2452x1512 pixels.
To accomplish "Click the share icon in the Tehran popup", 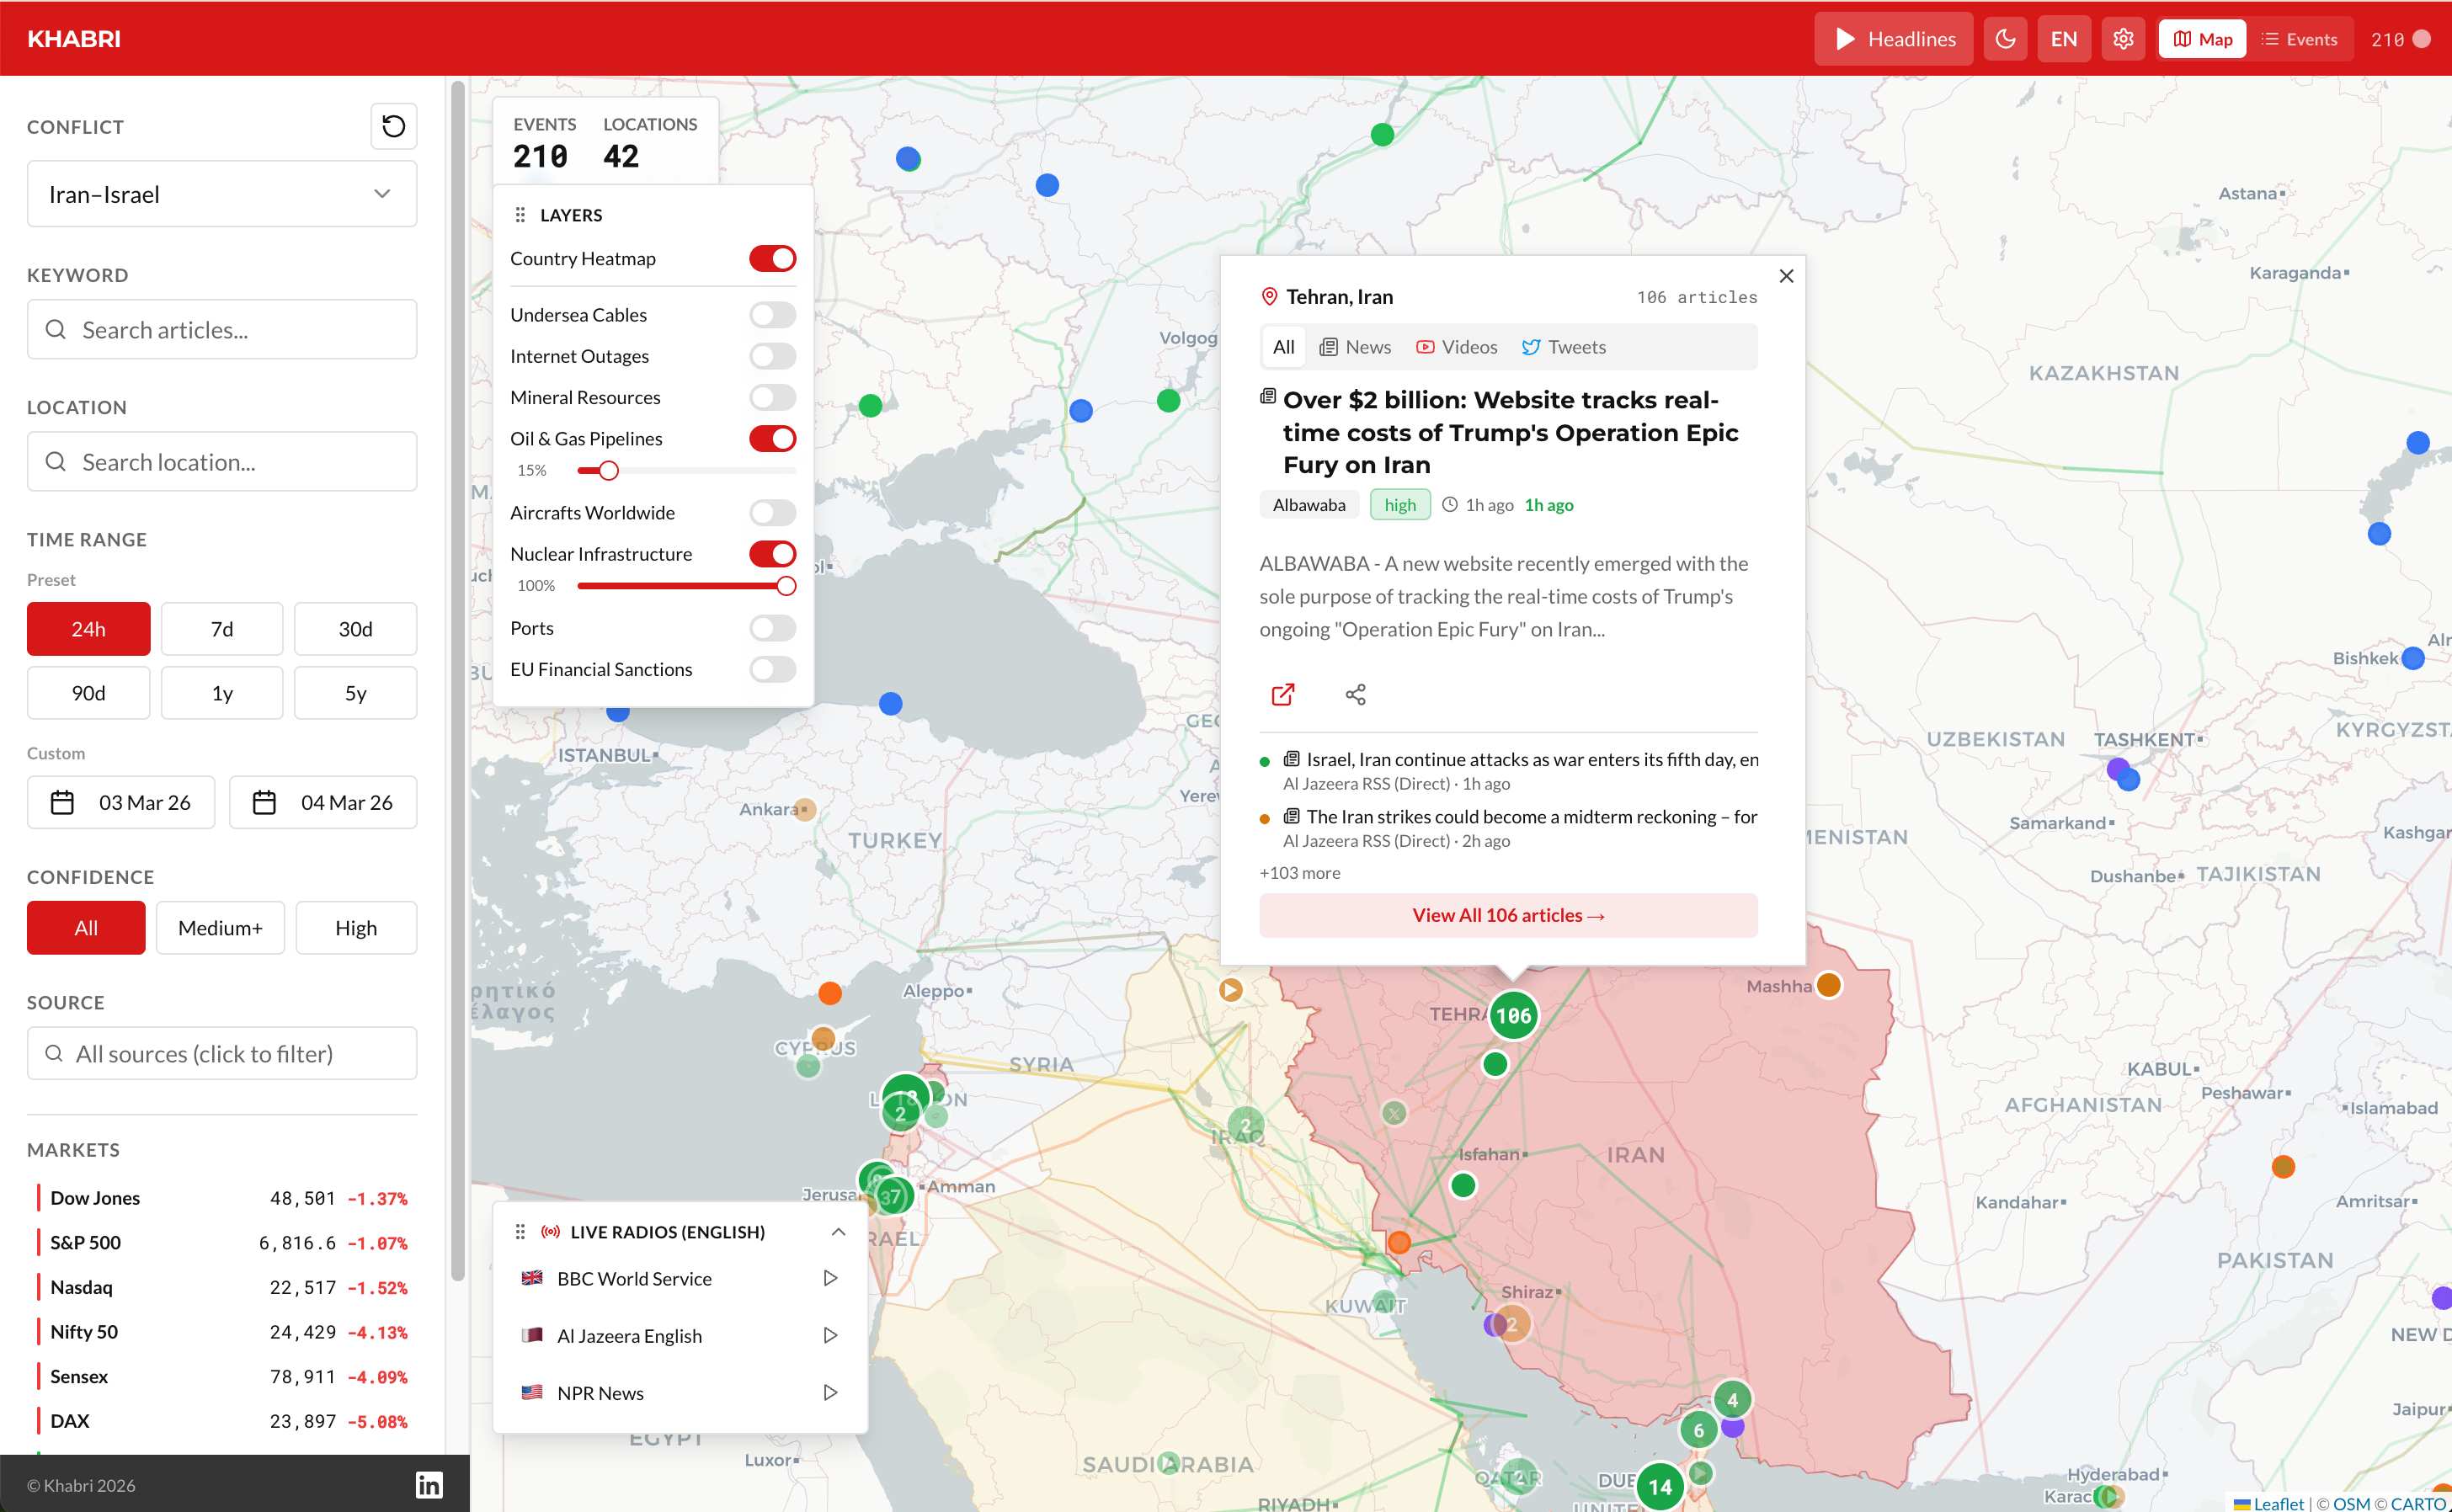I will click(1356, 694).
